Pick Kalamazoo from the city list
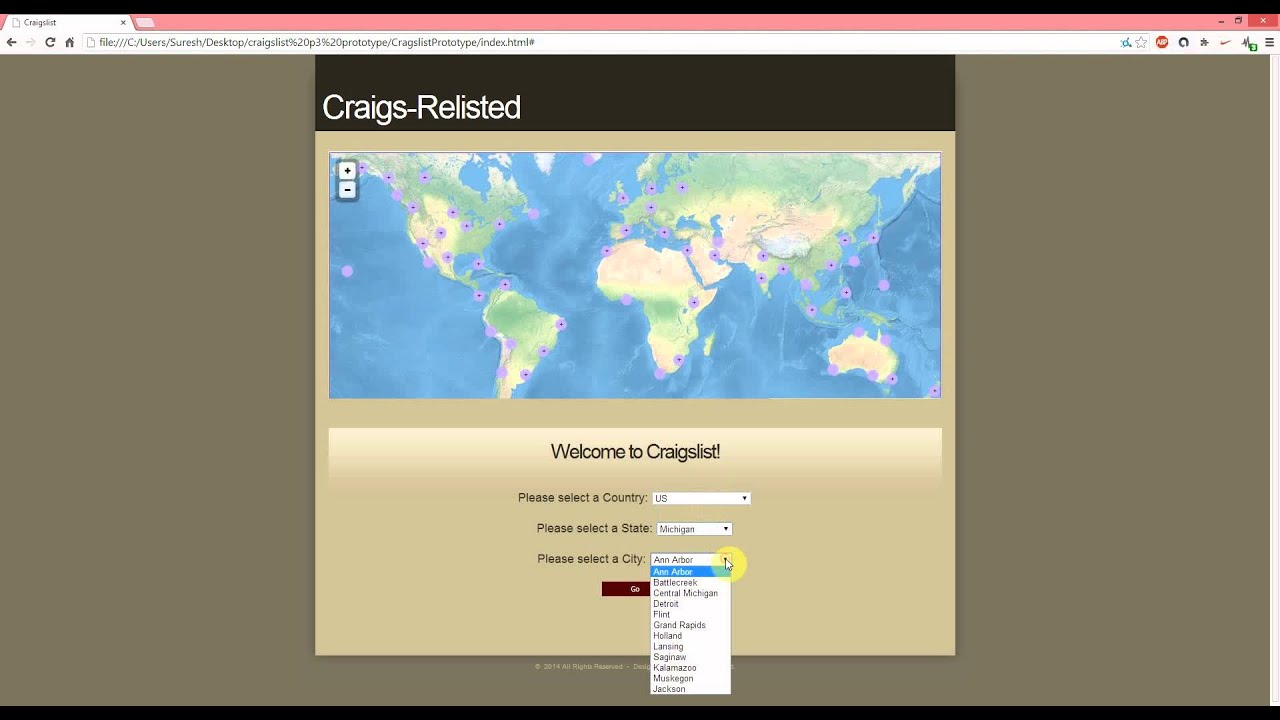The image size is (1280, 720). pos(690,668)
